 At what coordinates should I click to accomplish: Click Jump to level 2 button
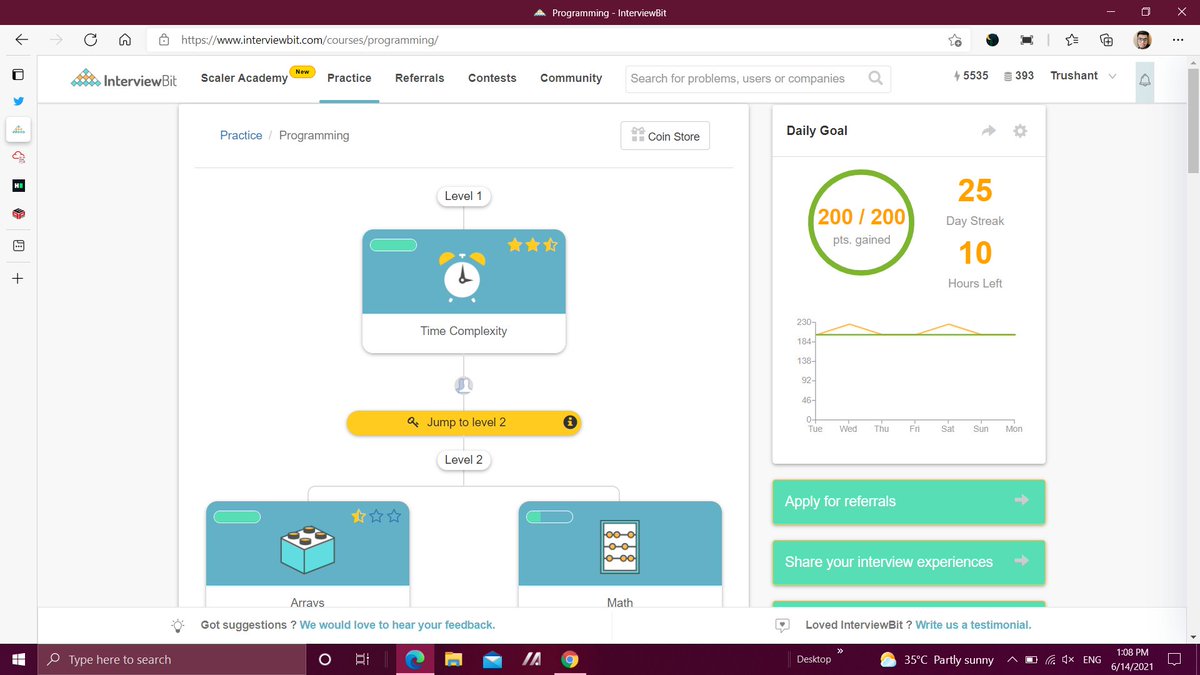tap(464, 422)
